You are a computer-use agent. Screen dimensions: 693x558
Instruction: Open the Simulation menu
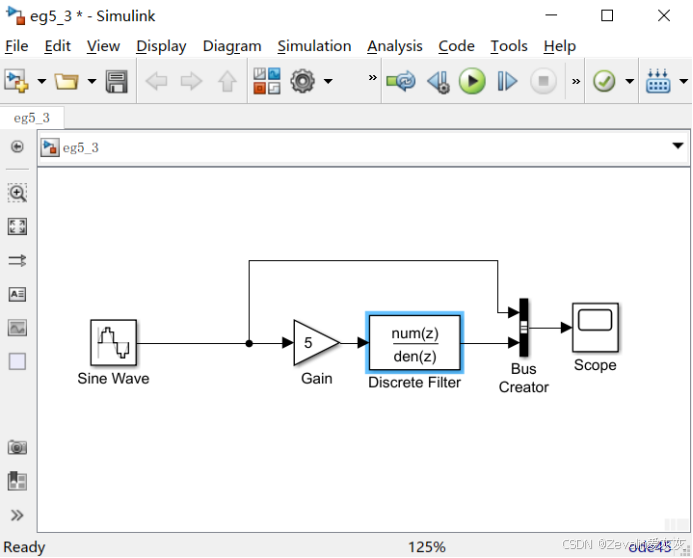click(x=314, y=46)
